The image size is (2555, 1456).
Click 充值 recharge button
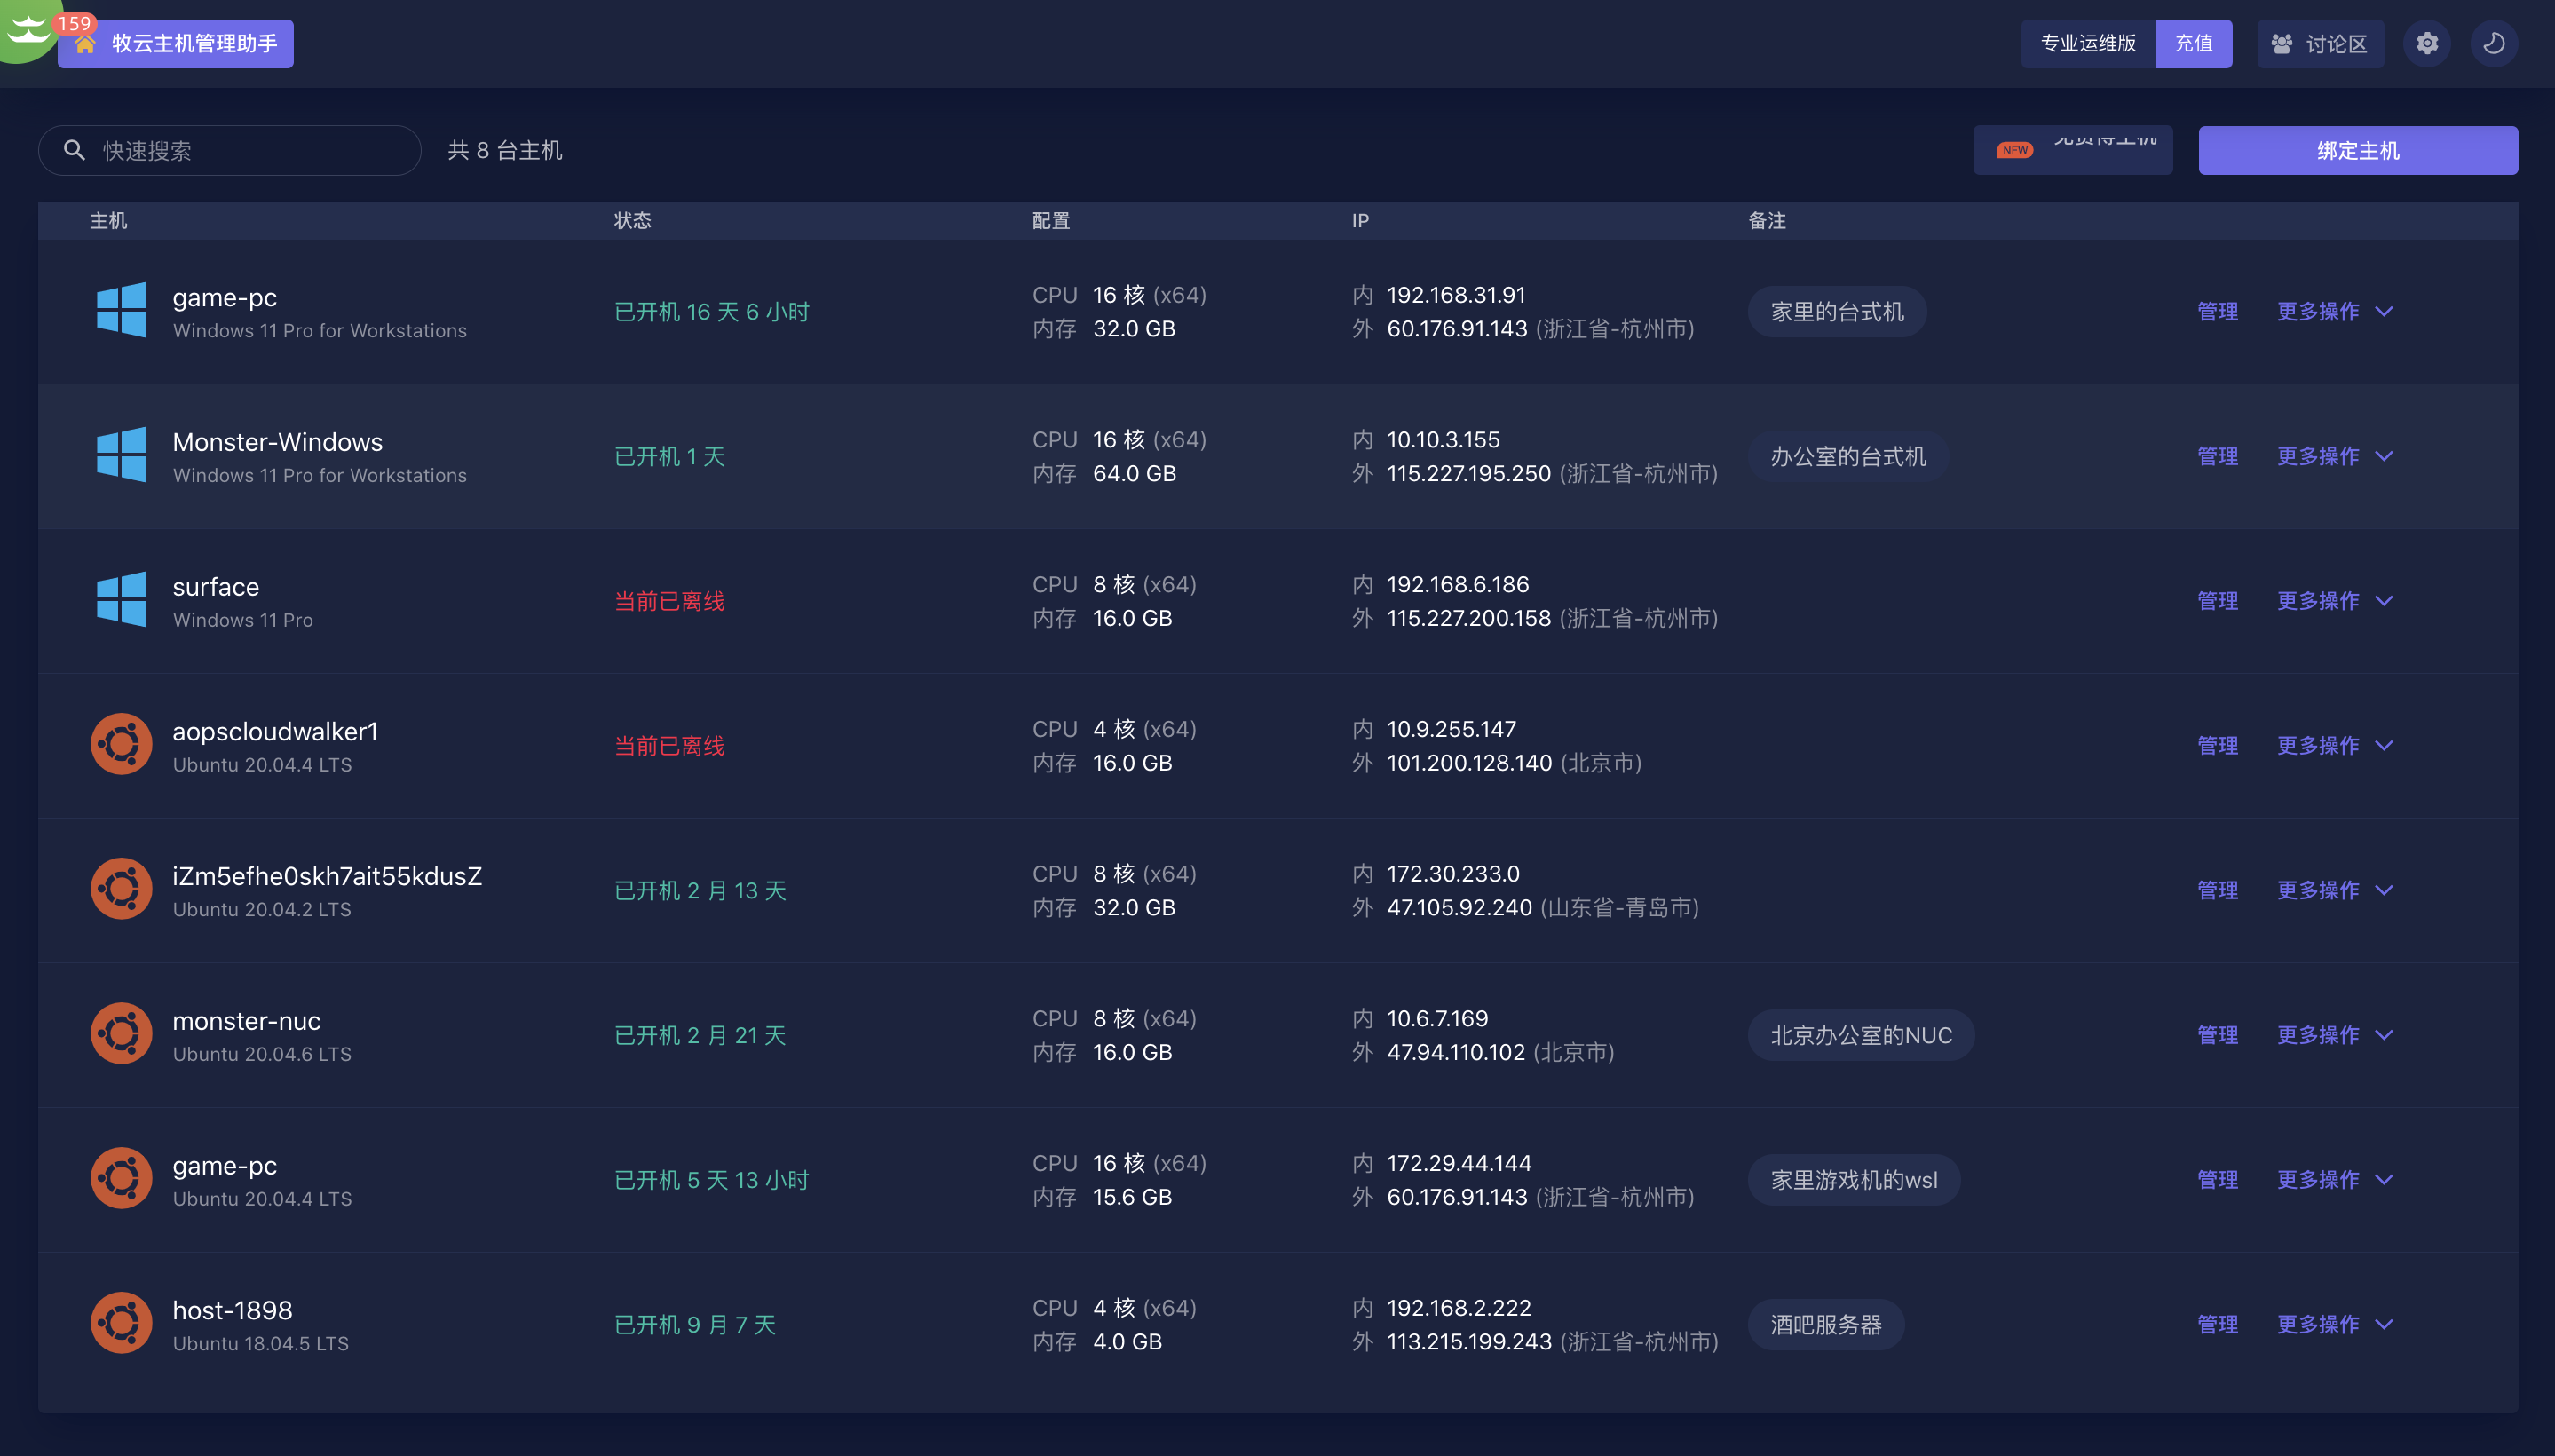pos(2193,44)
